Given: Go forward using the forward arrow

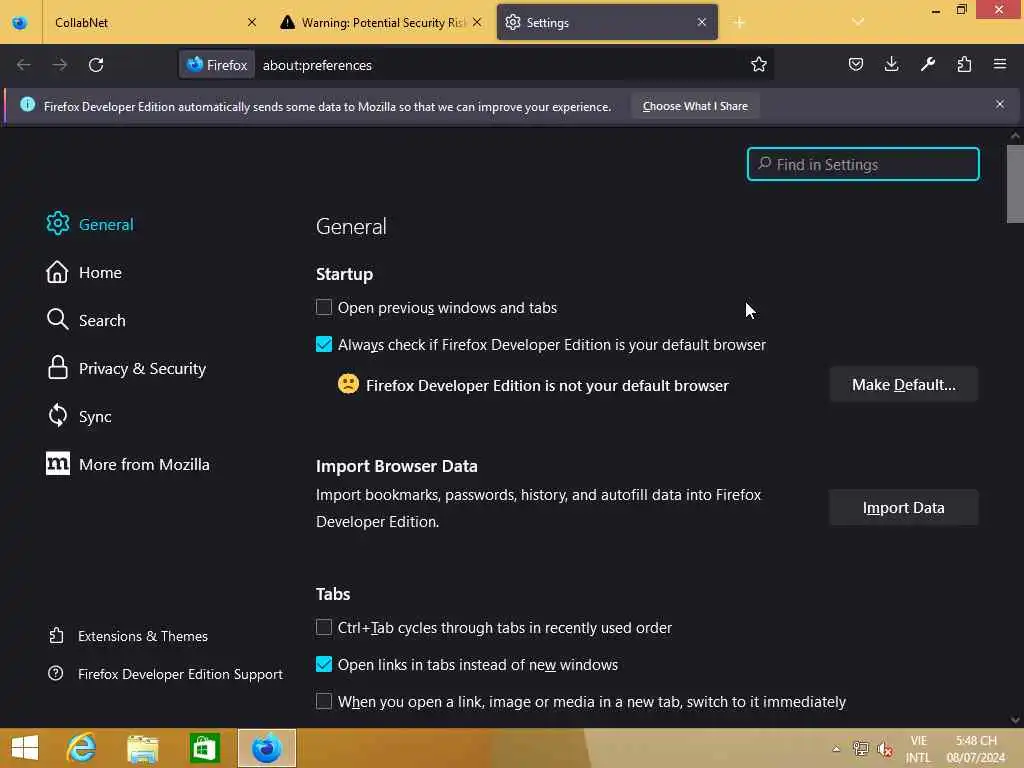Looking at the screenshot, I should point(59,65).
